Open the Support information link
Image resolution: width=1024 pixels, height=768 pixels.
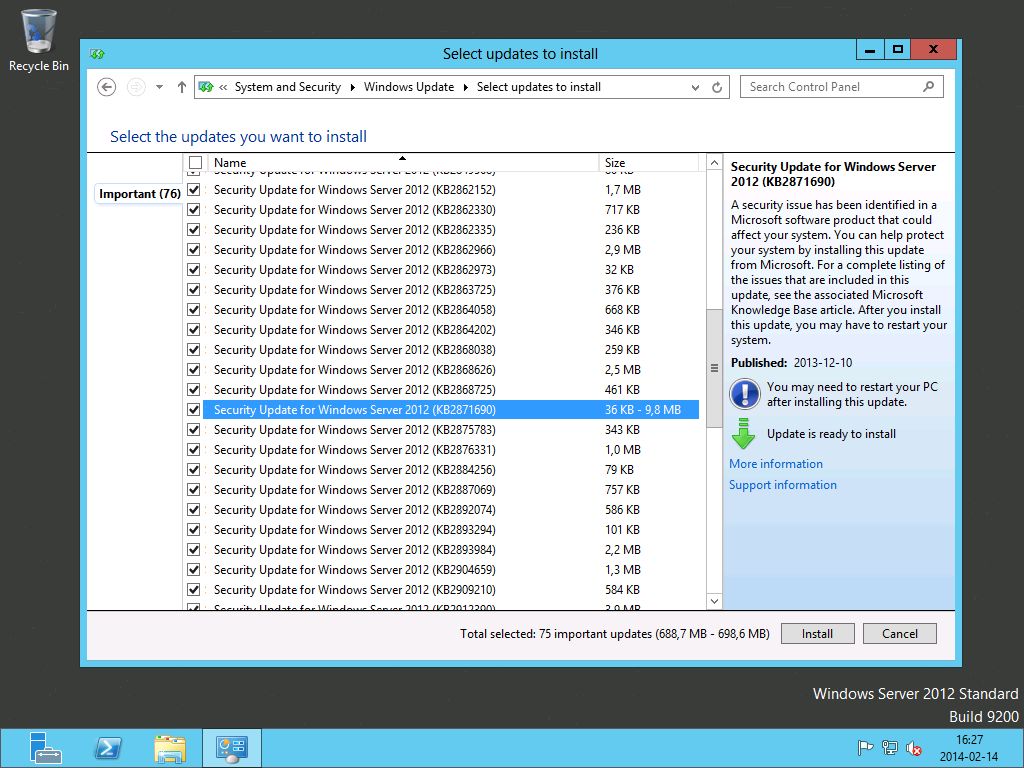click(782, 485)
